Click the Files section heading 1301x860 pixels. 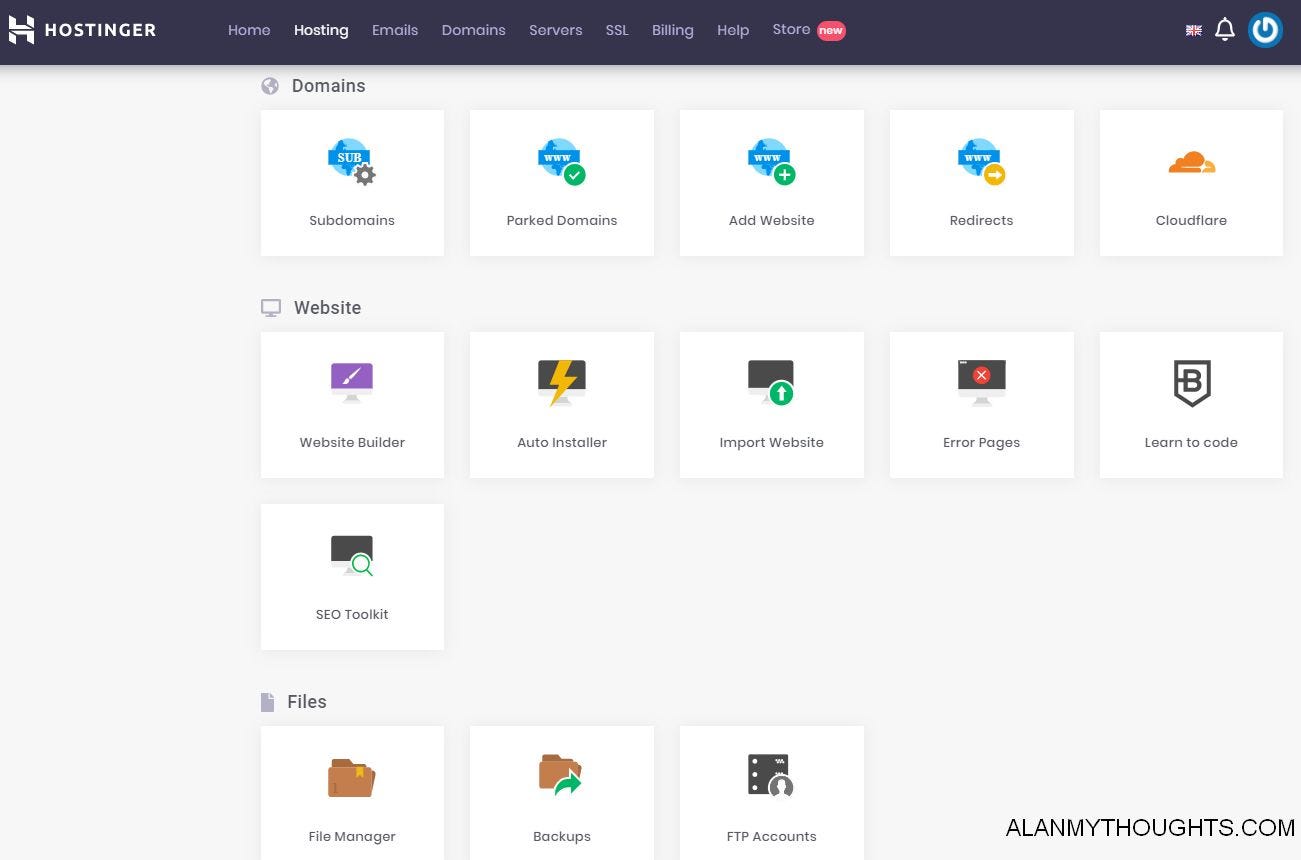307,702
